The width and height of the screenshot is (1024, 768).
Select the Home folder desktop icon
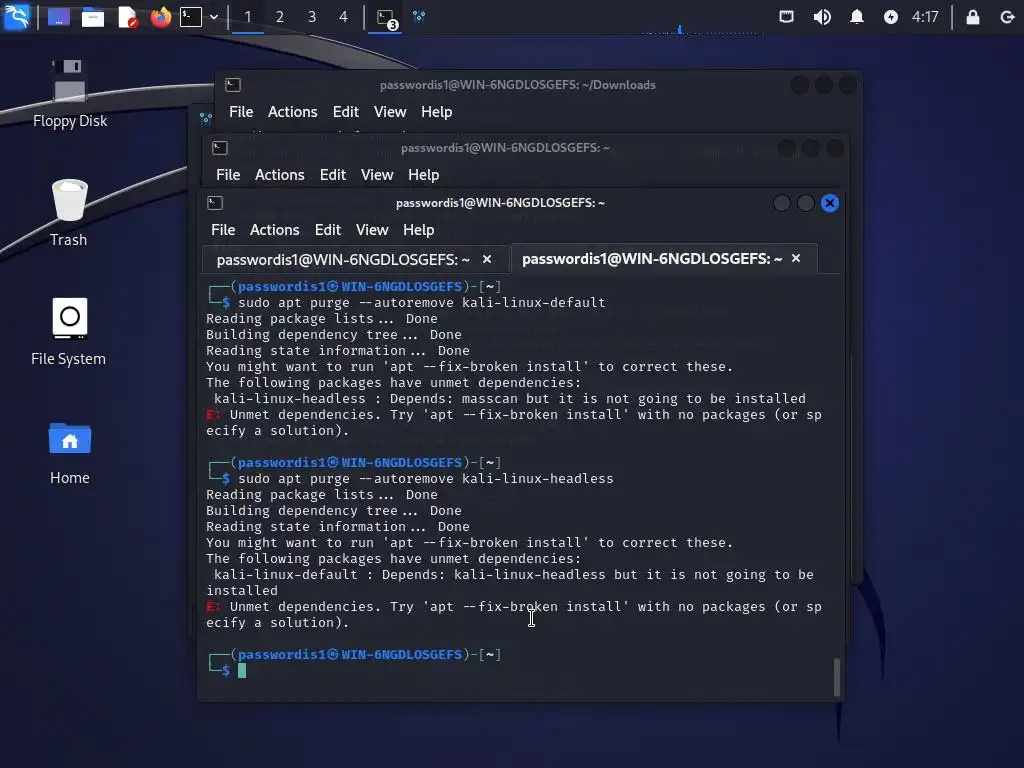[x=69, y=453]
